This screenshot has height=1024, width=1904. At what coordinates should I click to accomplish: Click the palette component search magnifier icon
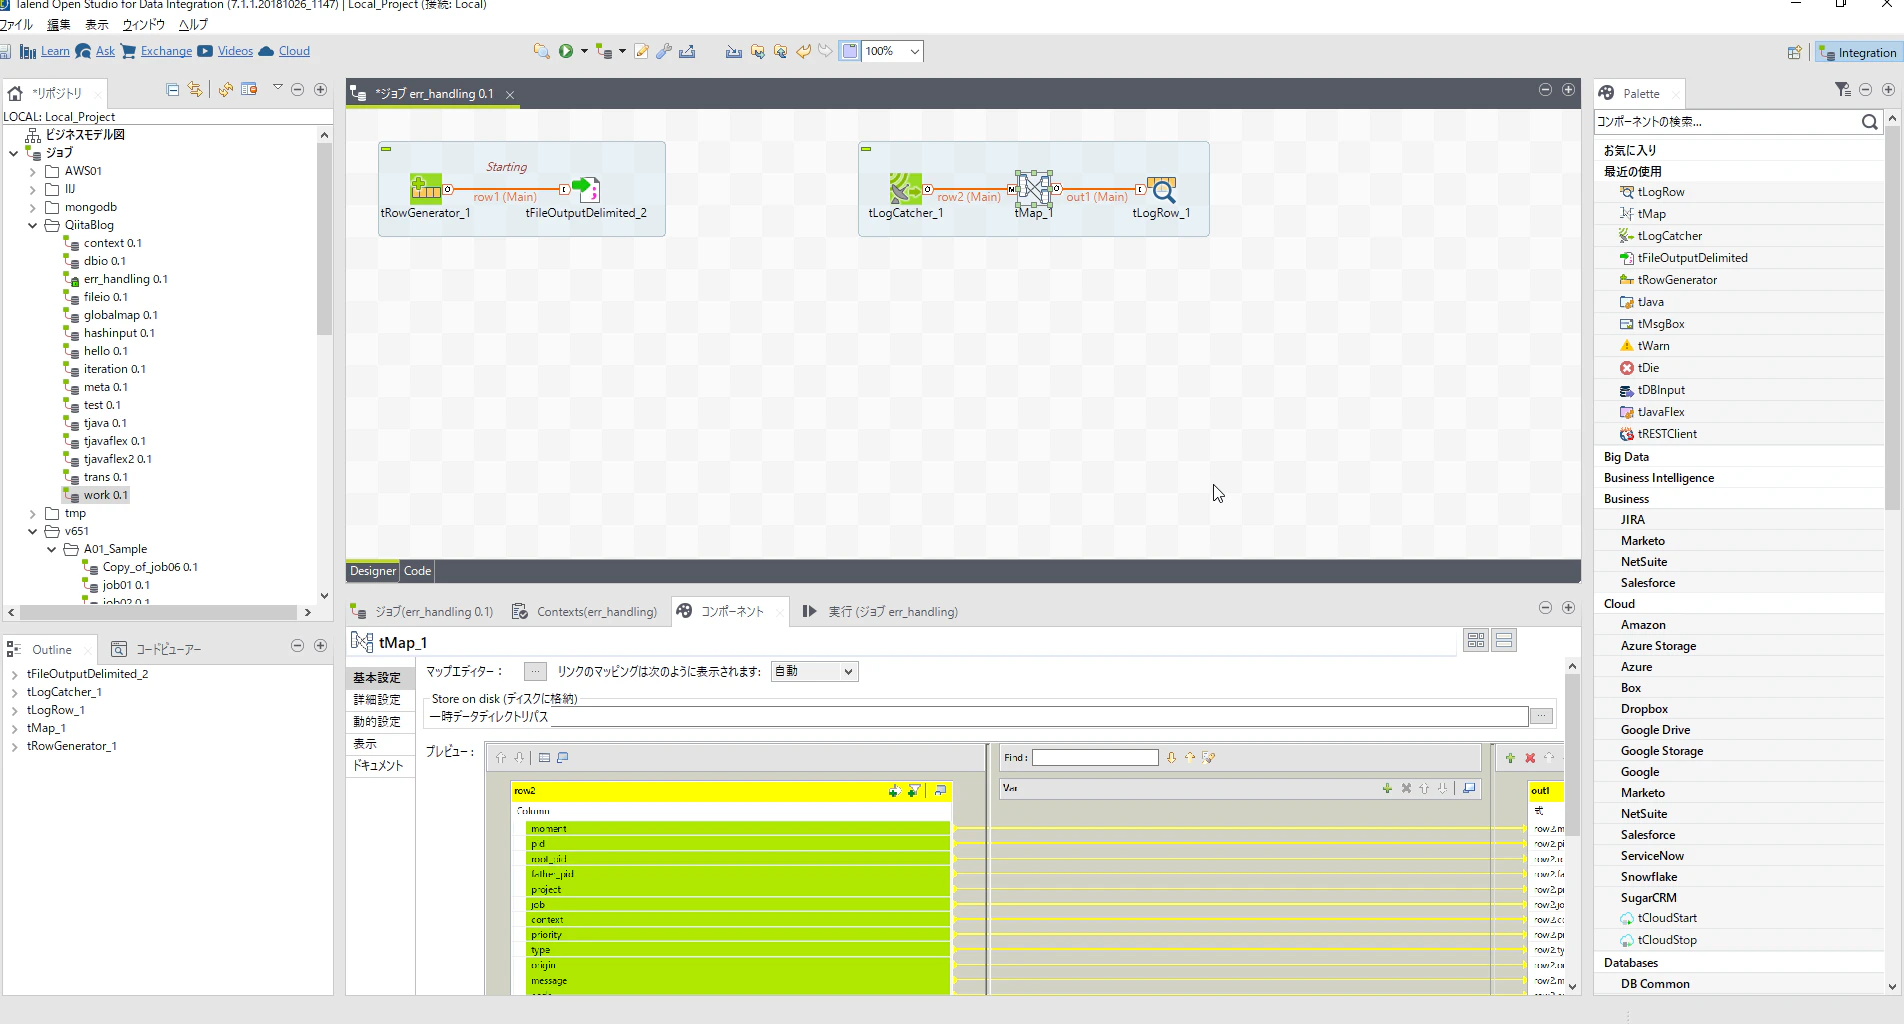point(1869,122)
